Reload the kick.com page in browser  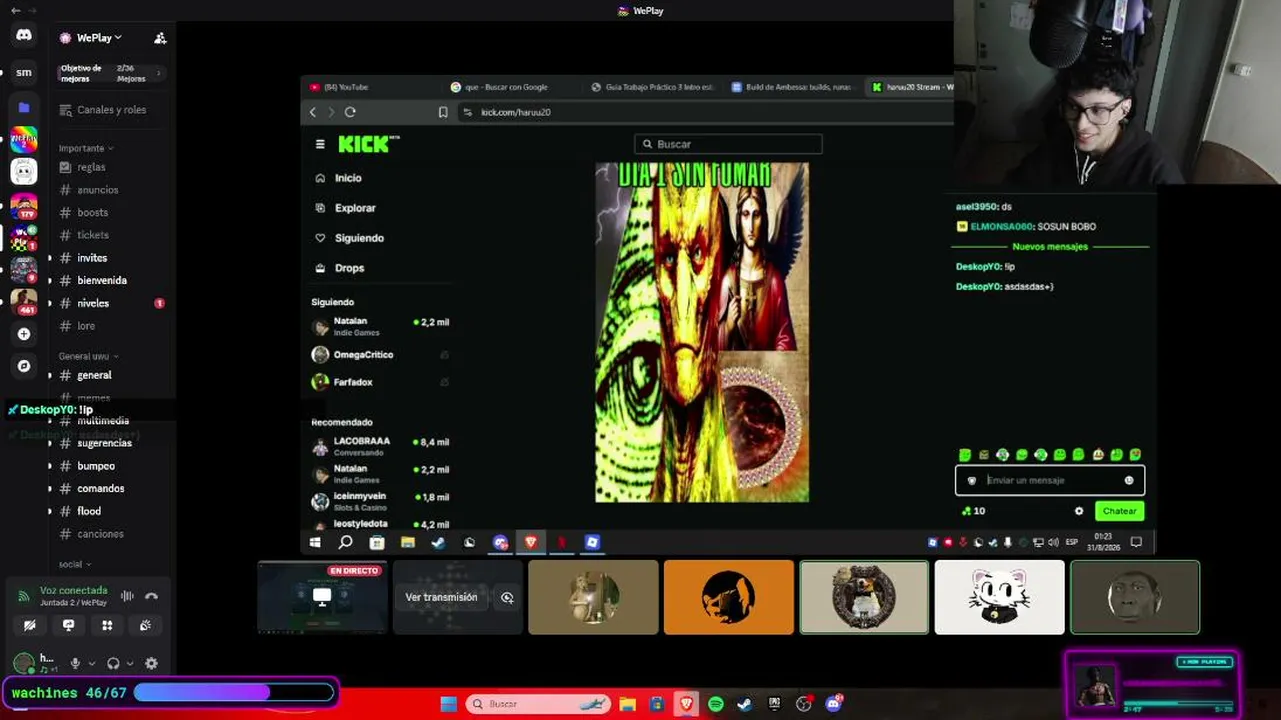350,112
